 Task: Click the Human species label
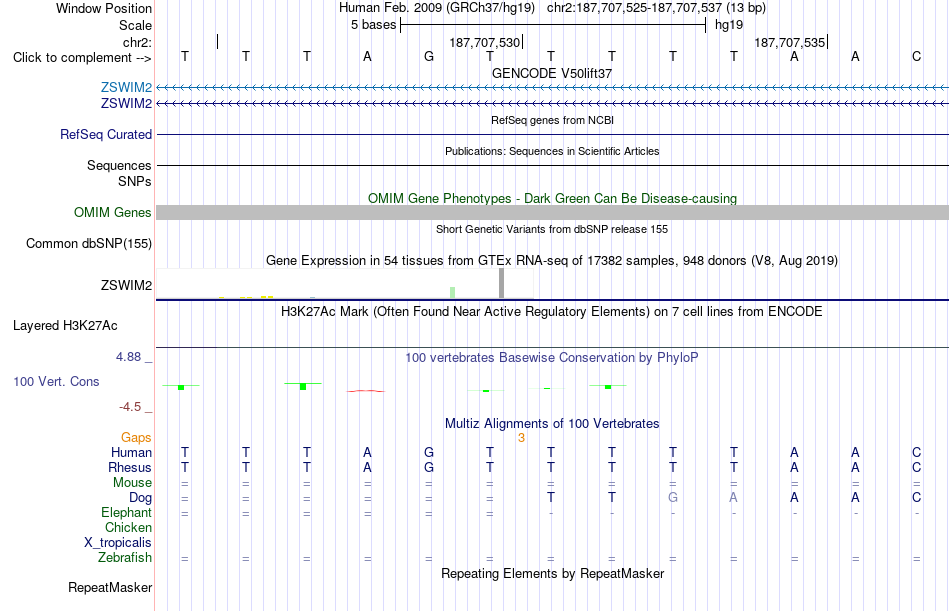(x=131, y=453)
